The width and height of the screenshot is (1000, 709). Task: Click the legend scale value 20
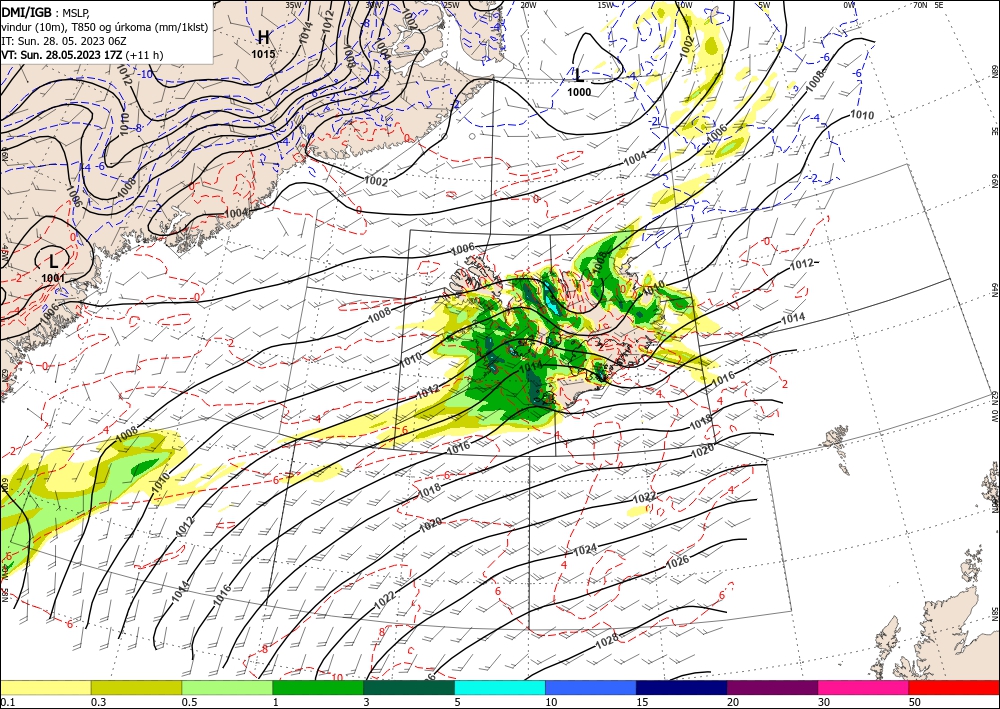point(733,702)
